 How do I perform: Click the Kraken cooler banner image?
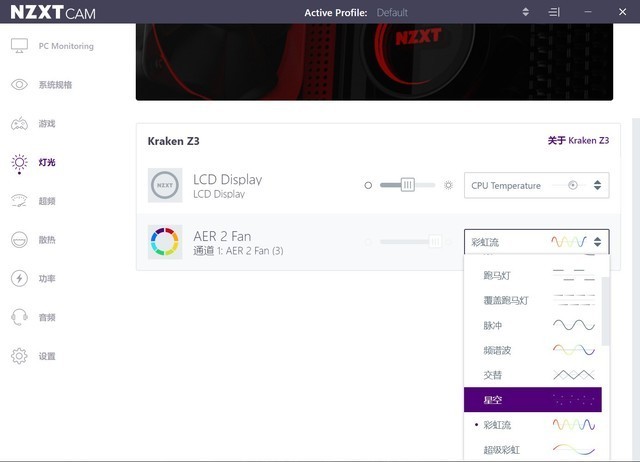(374, 62)
